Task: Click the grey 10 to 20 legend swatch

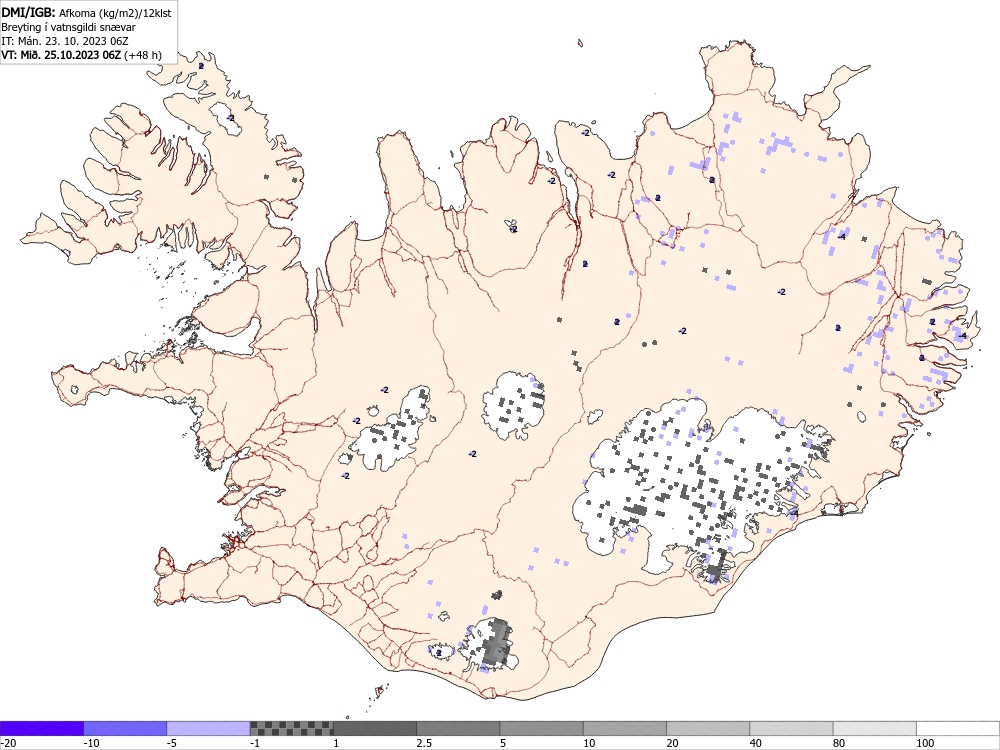Action: (625, 728)
